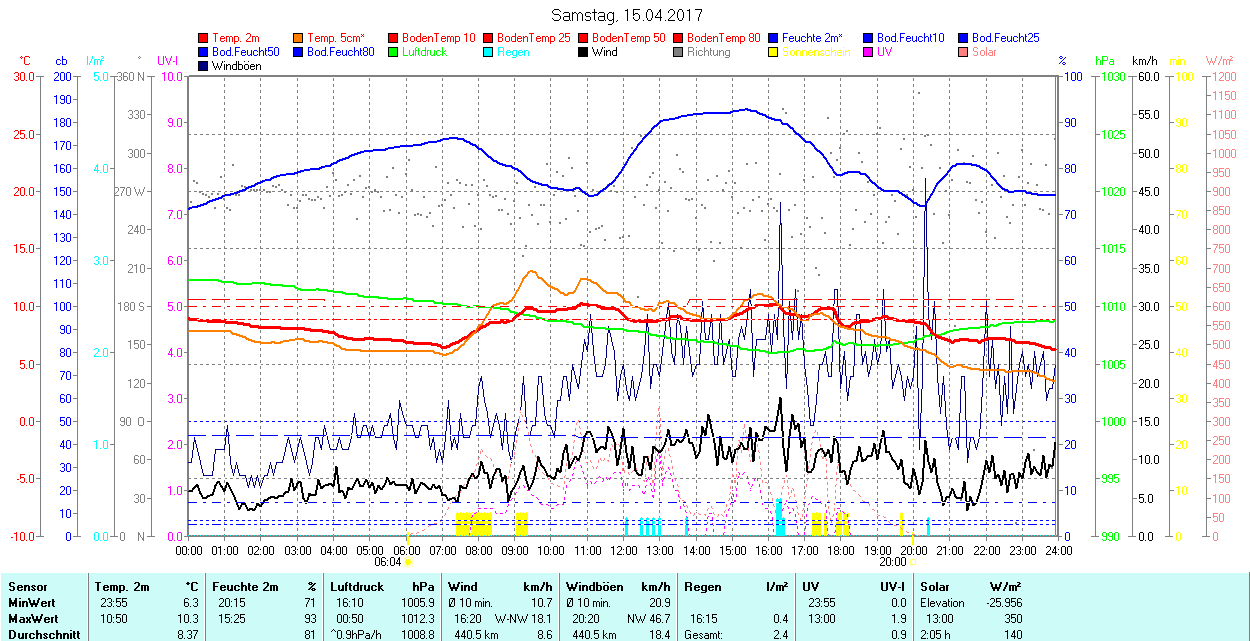This screenshot has height=641, width=1250.
Task: Click the orange Temp. 5cm* legend swatch
Action: 299,38
